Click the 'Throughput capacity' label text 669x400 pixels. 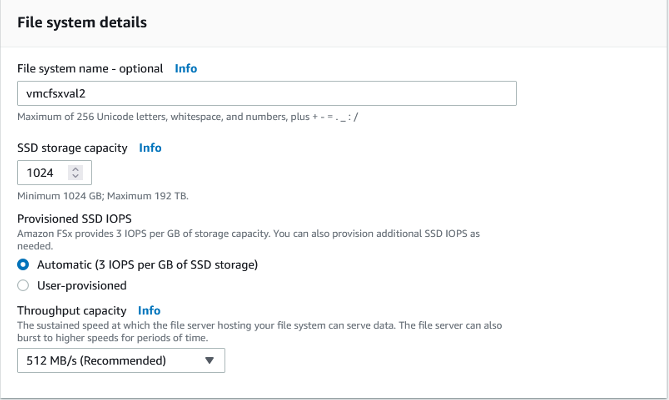click(x=72, y=311)
